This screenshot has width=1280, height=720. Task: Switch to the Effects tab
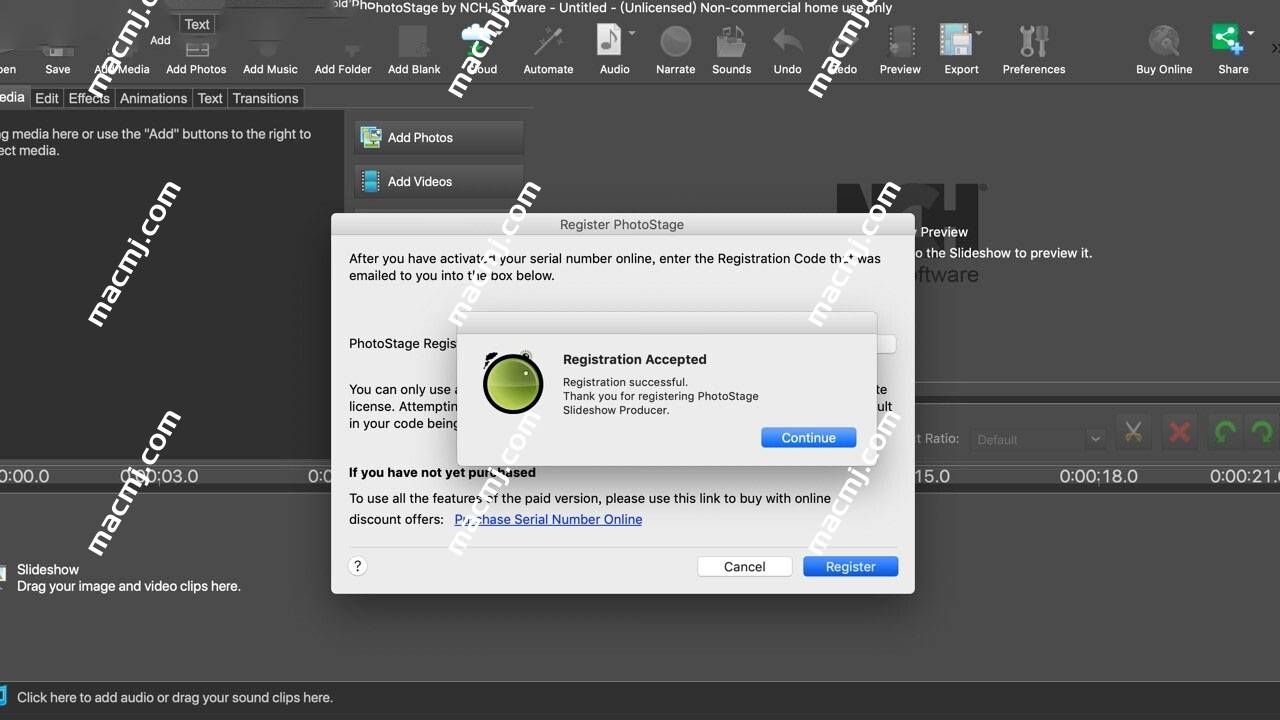click(x=89, y=98)
